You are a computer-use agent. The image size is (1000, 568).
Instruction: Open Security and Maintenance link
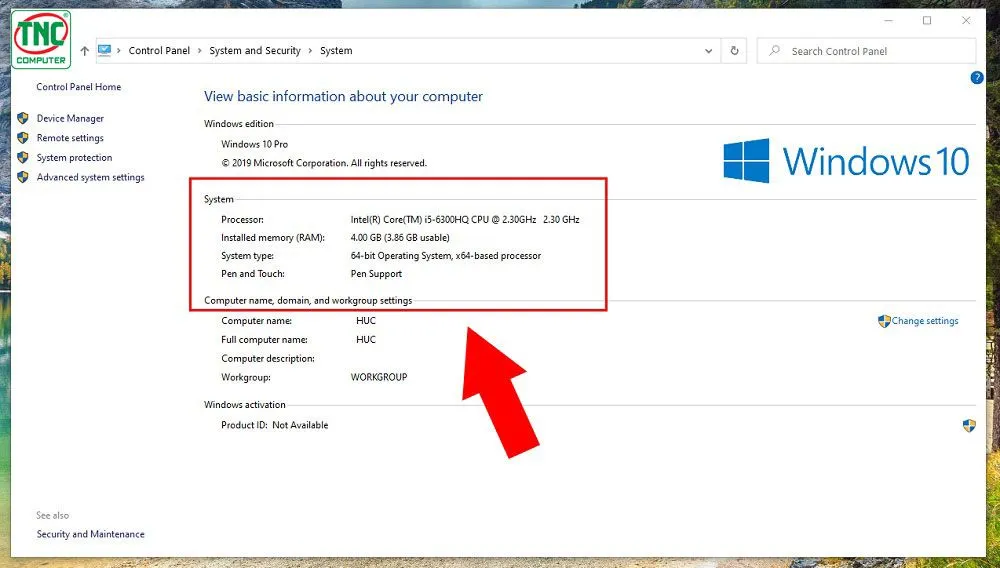tap(90, 534)
